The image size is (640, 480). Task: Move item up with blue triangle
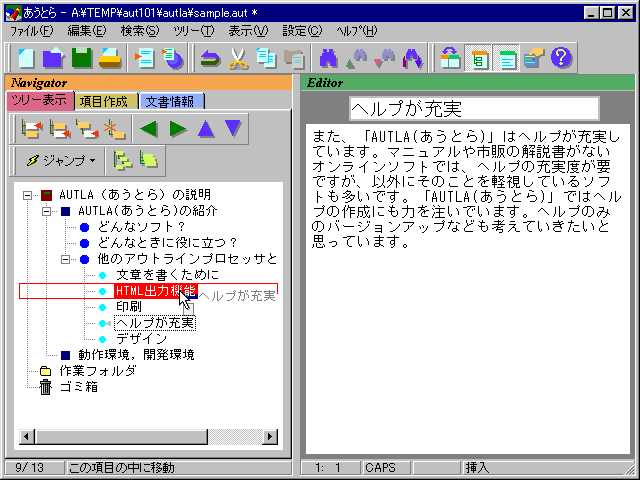click(206, 129)
